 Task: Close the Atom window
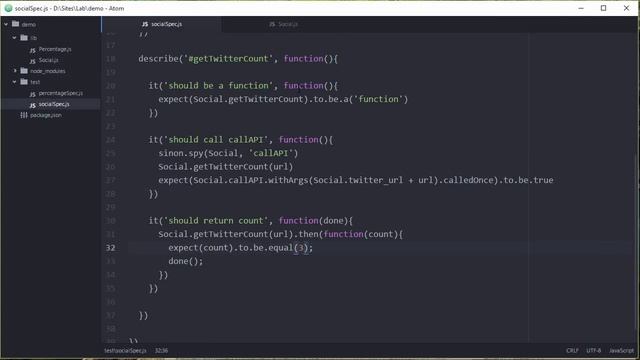pos(627,8)
